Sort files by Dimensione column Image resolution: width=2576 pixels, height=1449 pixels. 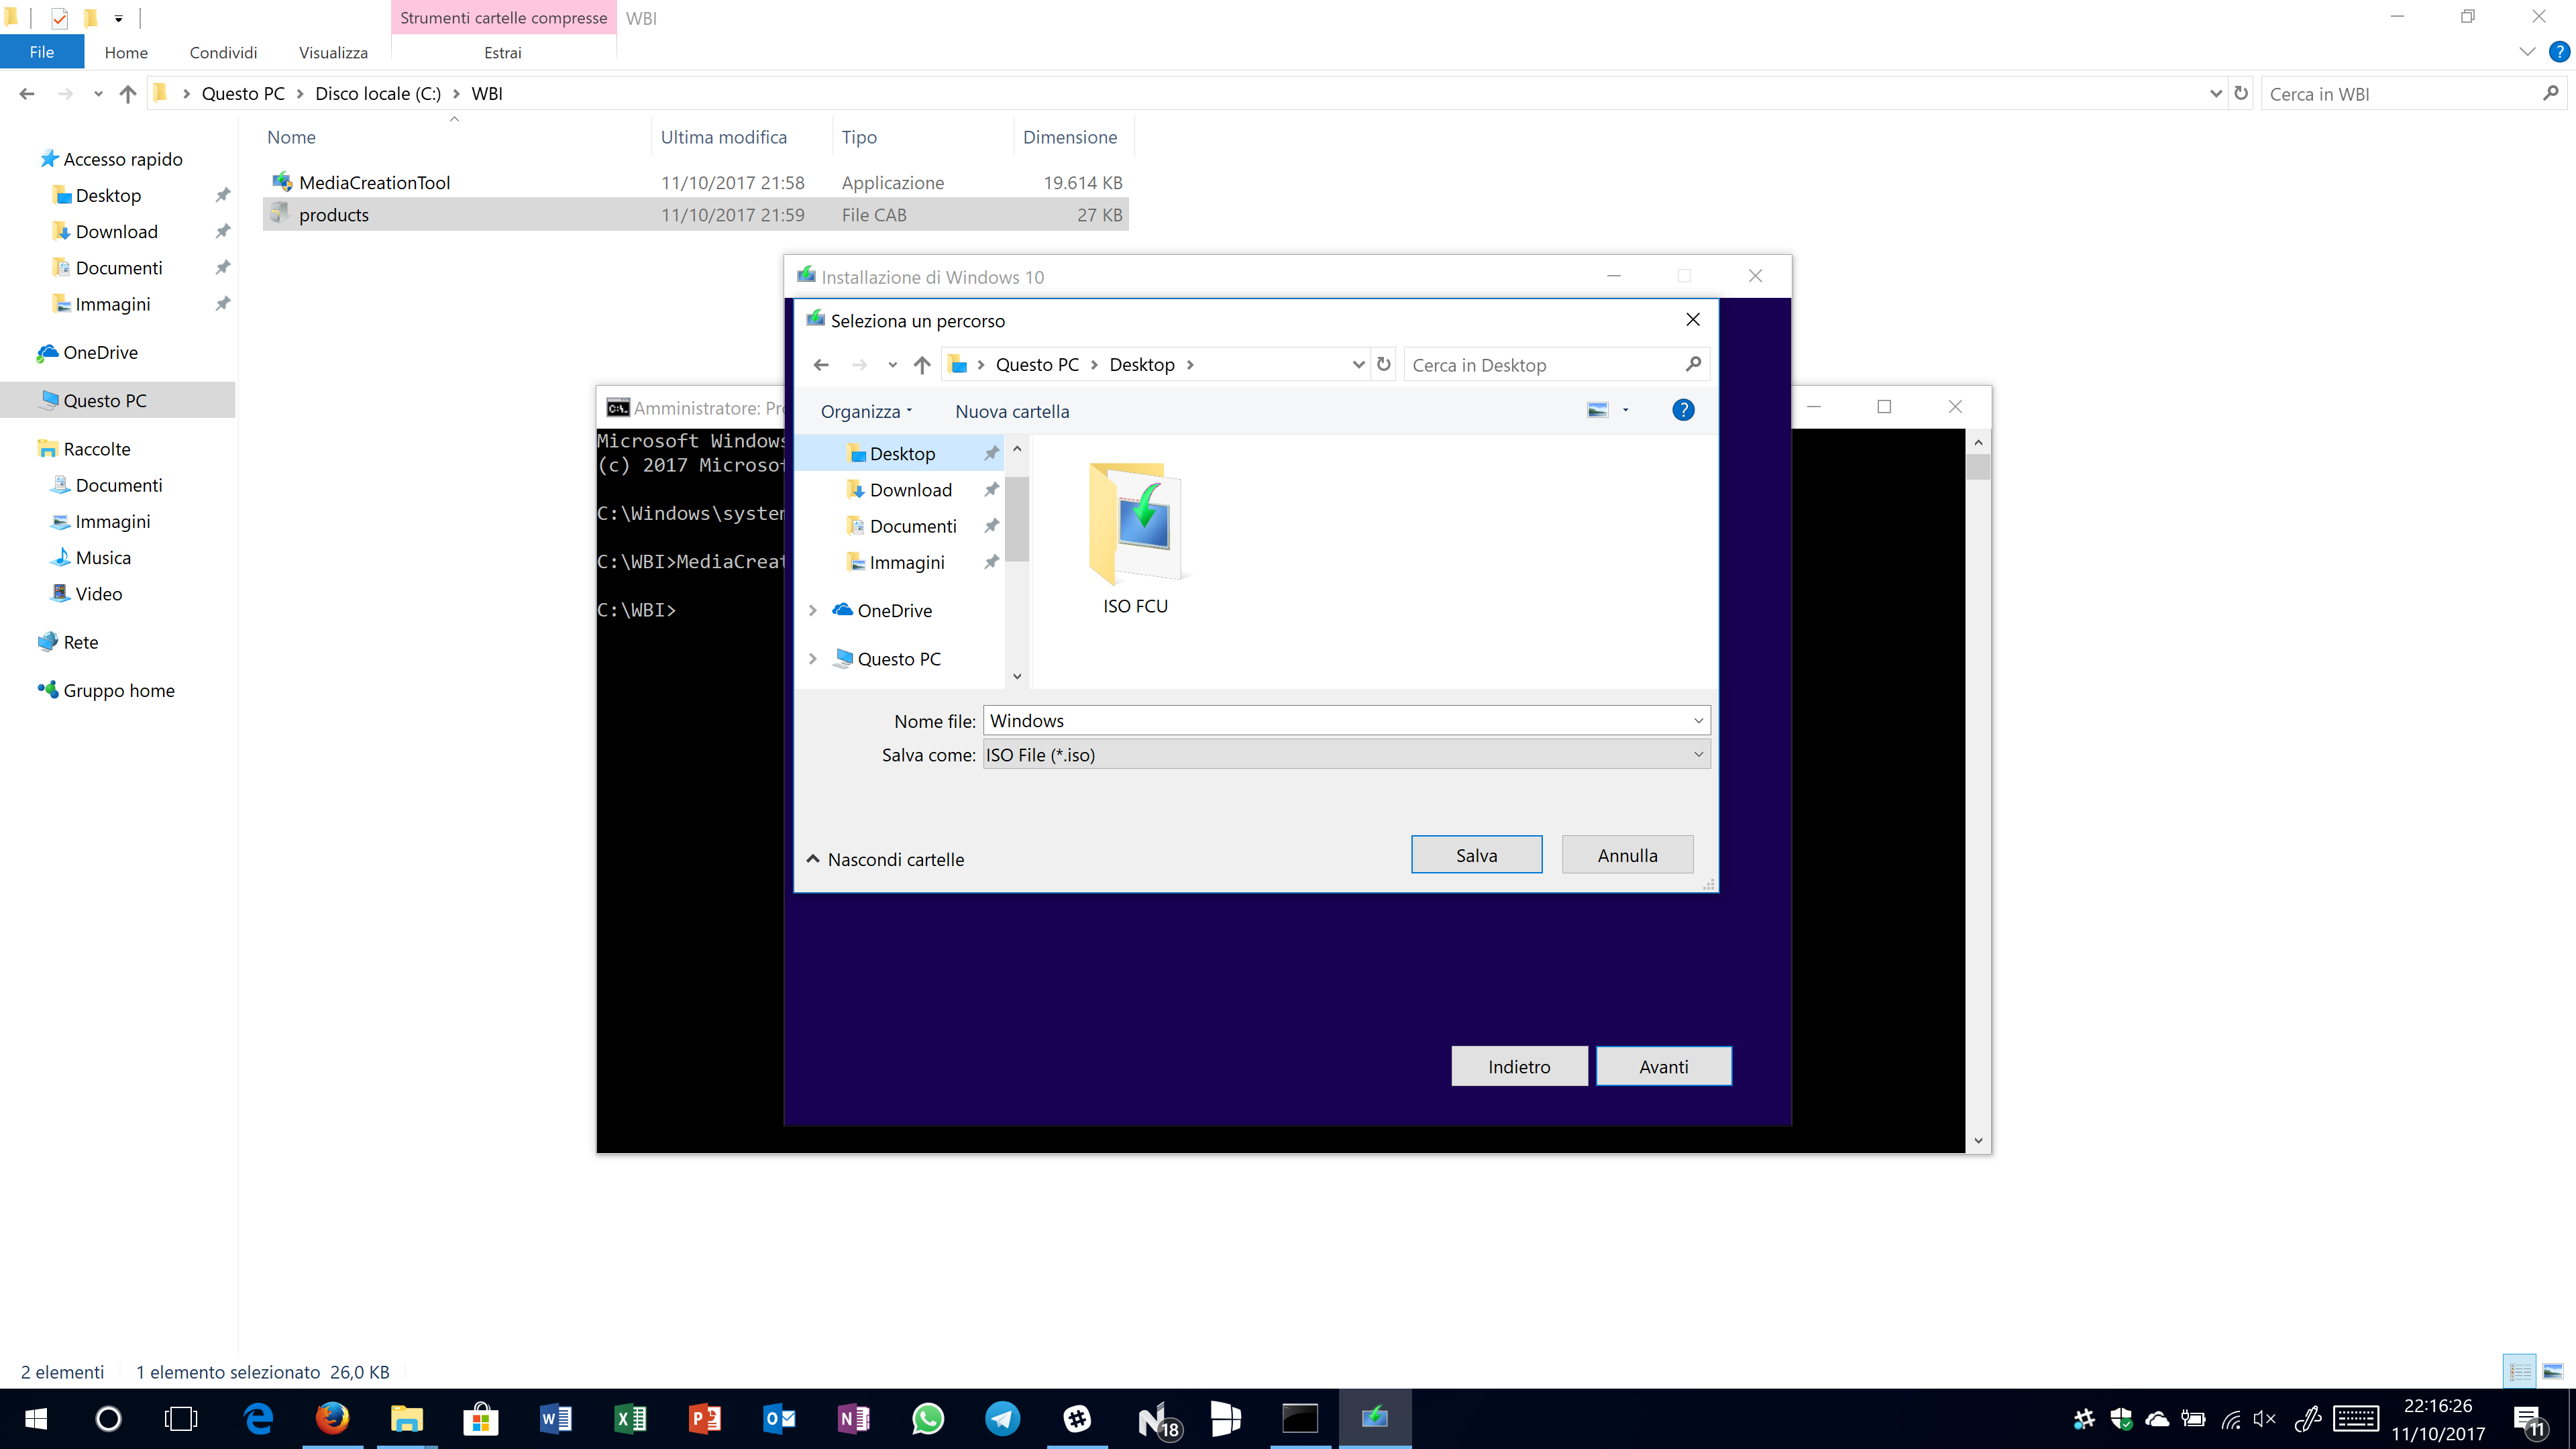tap(1070, 137)
